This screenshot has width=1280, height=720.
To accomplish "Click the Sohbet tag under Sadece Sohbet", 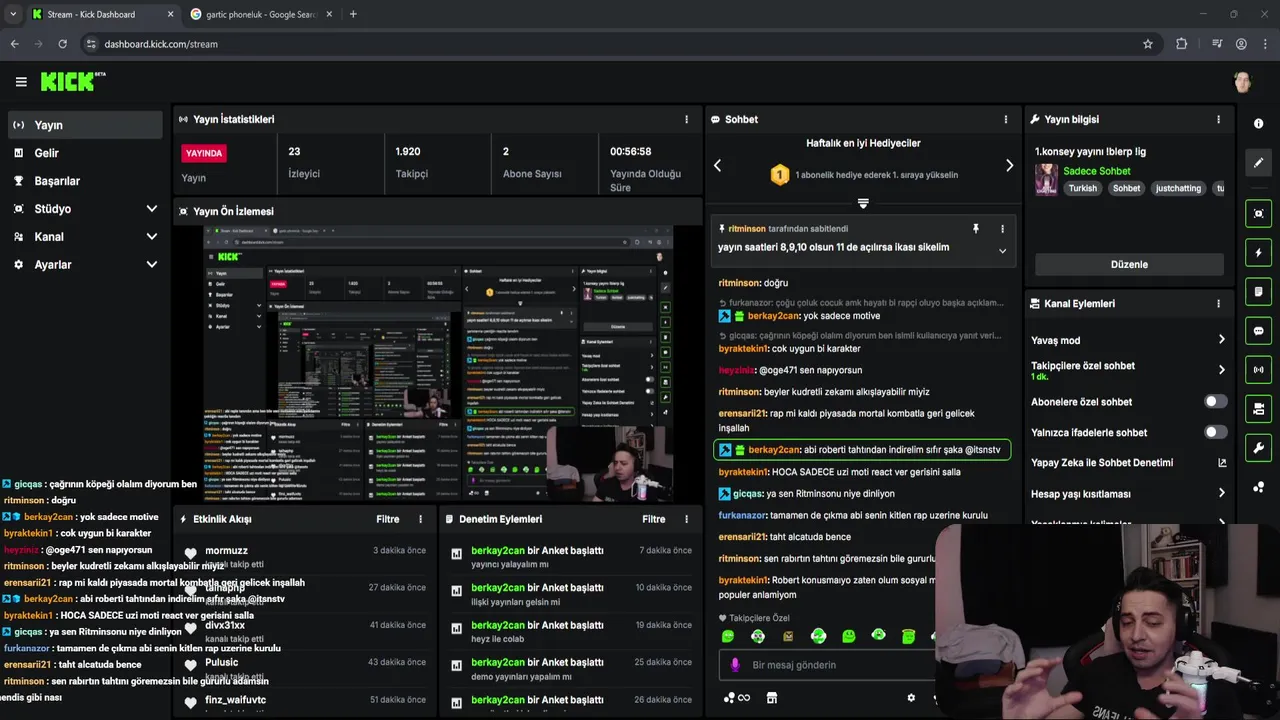I will 1126,188.
